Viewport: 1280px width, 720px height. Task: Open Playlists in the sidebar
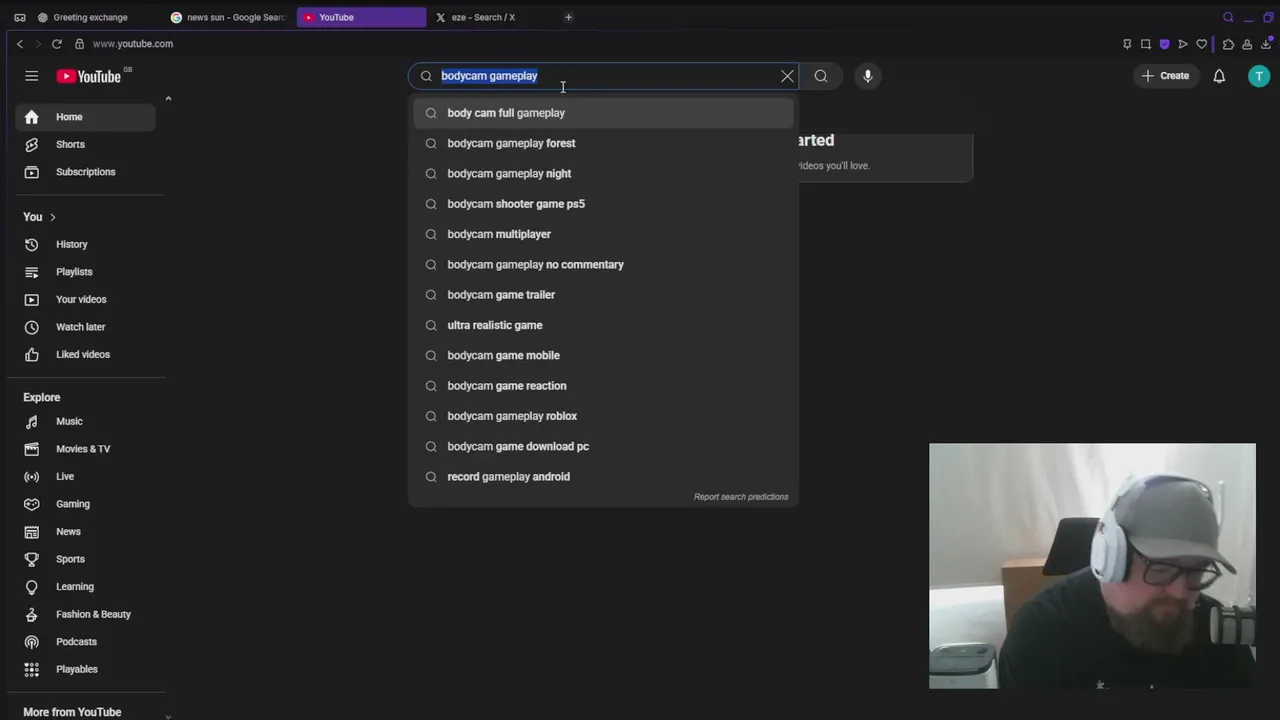[85, 272]
